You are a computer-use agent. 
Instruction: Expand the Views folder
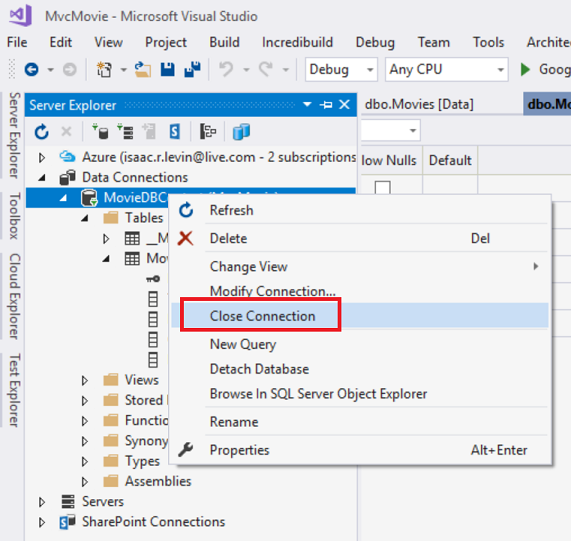click(85, 380)
